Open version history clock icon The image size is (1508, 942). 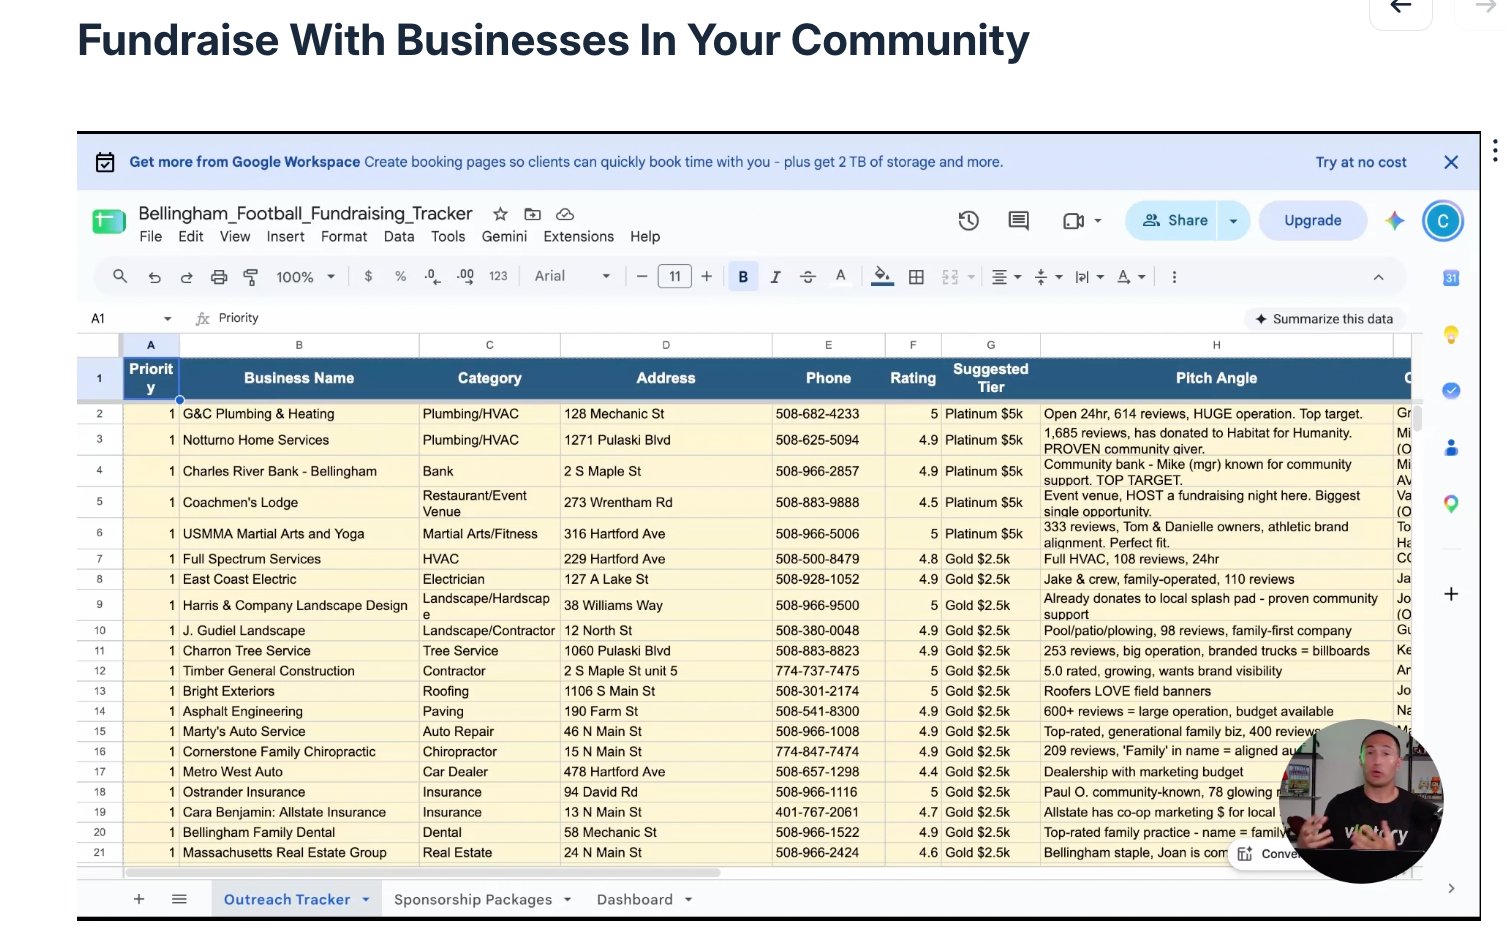coord(968,221)
